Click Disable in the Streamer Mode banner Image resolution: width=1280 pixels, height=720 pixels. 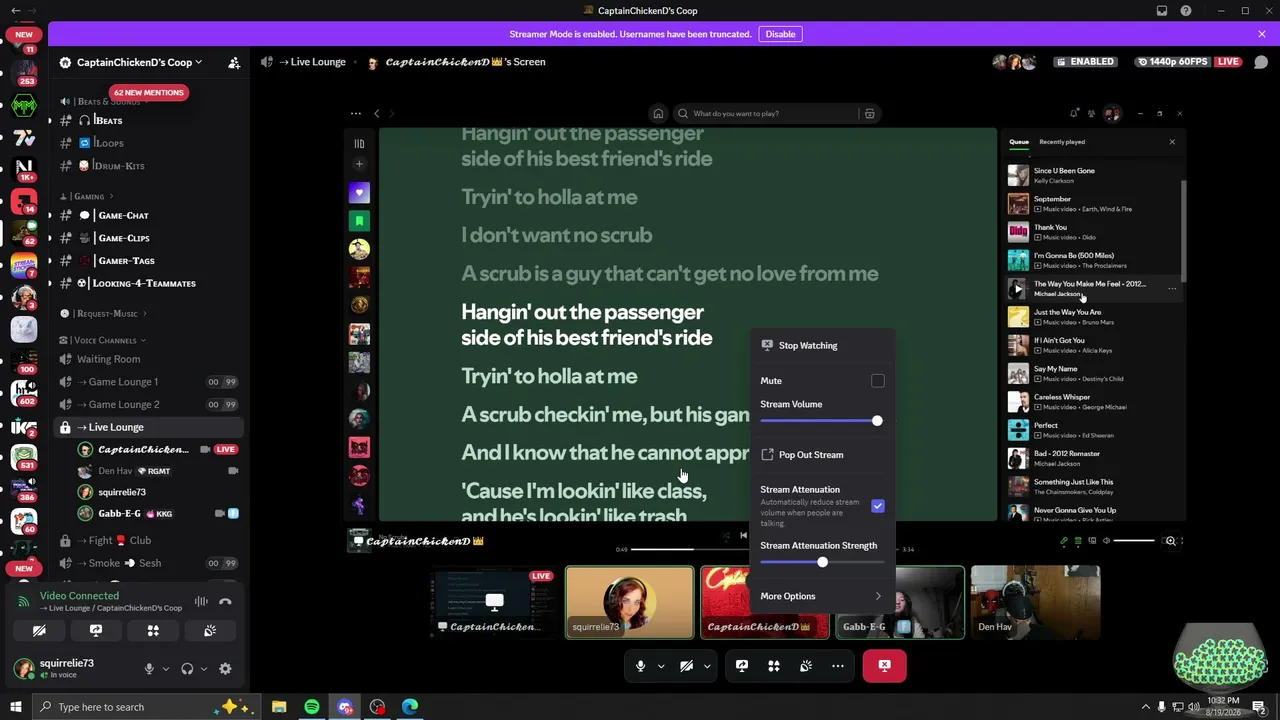coord(780,34)
